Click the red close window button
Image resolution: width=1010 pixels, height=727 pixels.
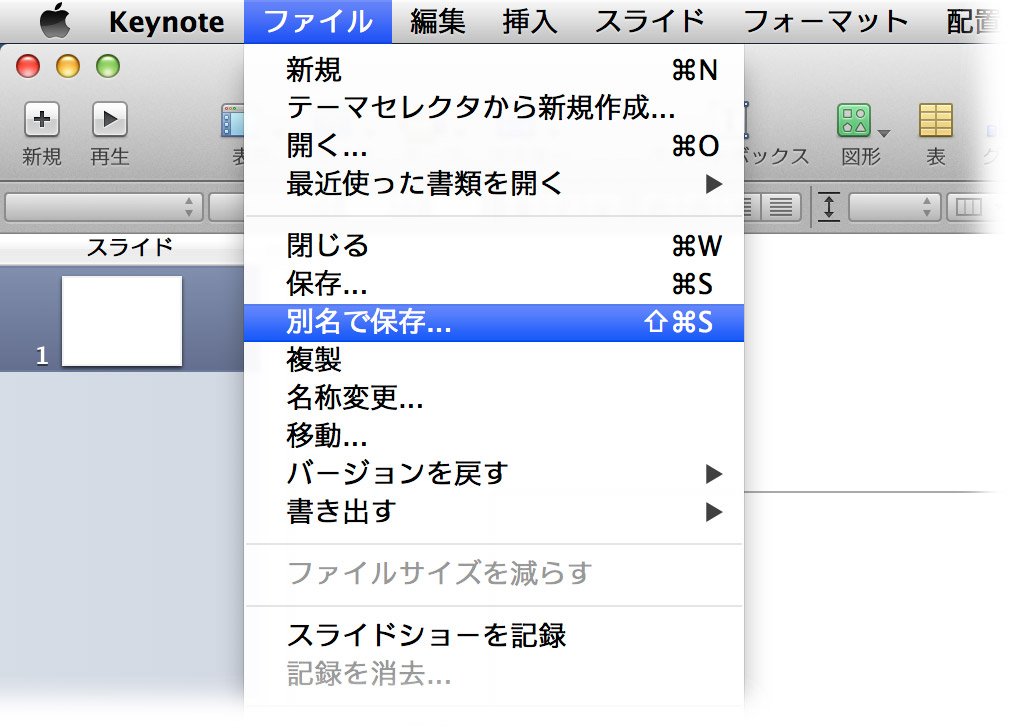[28, 66]
